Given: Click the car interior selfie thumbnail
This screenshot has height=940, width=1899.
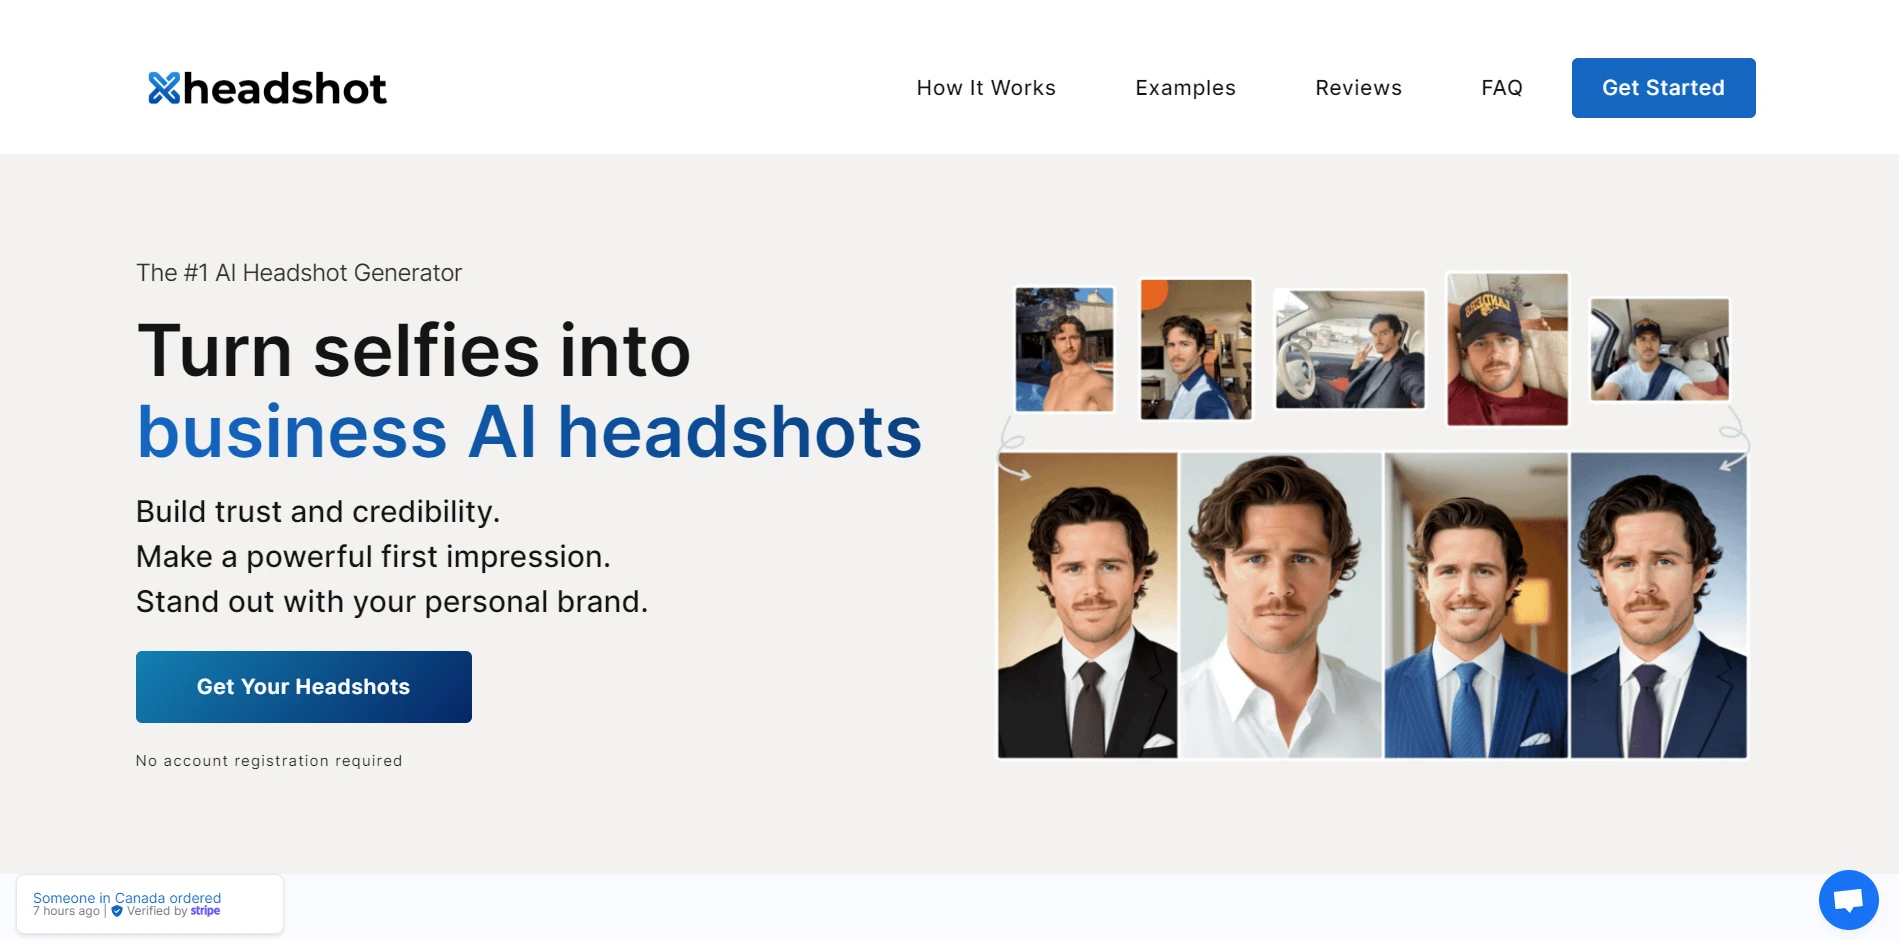Looking at the screenshot, I should [x=1349, y=348].
